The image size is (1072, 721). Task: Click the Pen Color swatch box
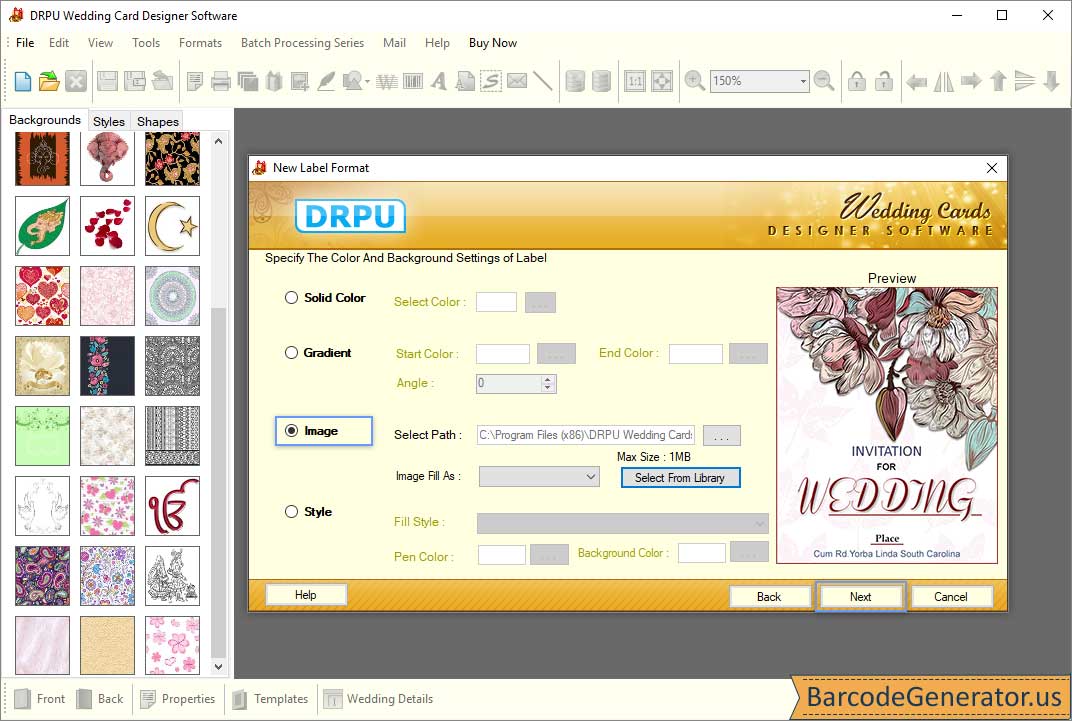(x=502, y=555)
